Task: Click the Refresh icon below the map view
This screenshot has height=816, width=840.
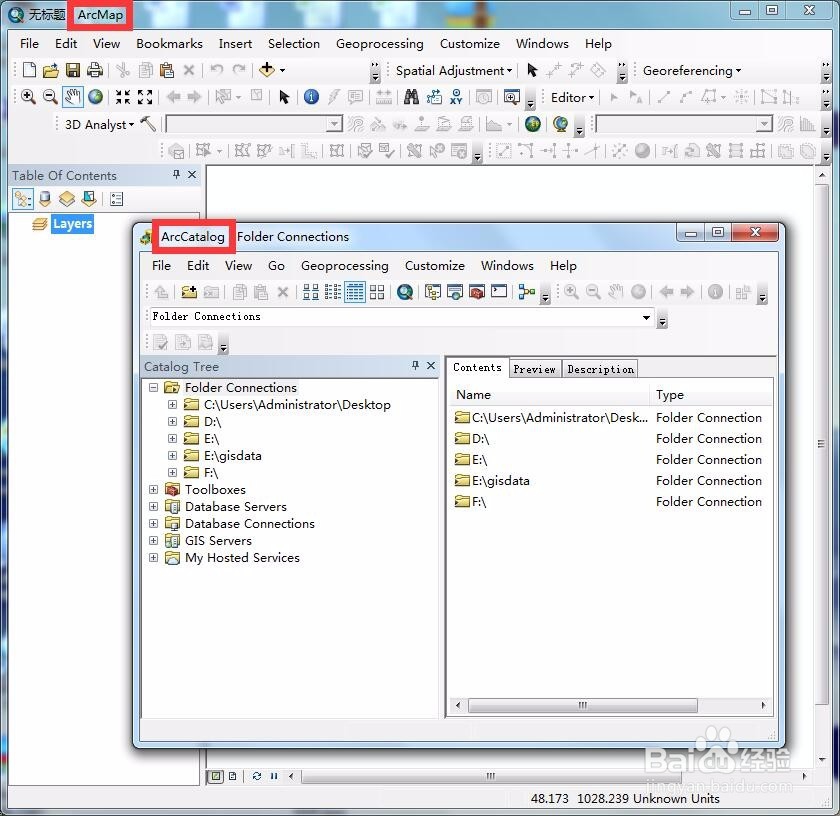Action: (x=257, y=776)
